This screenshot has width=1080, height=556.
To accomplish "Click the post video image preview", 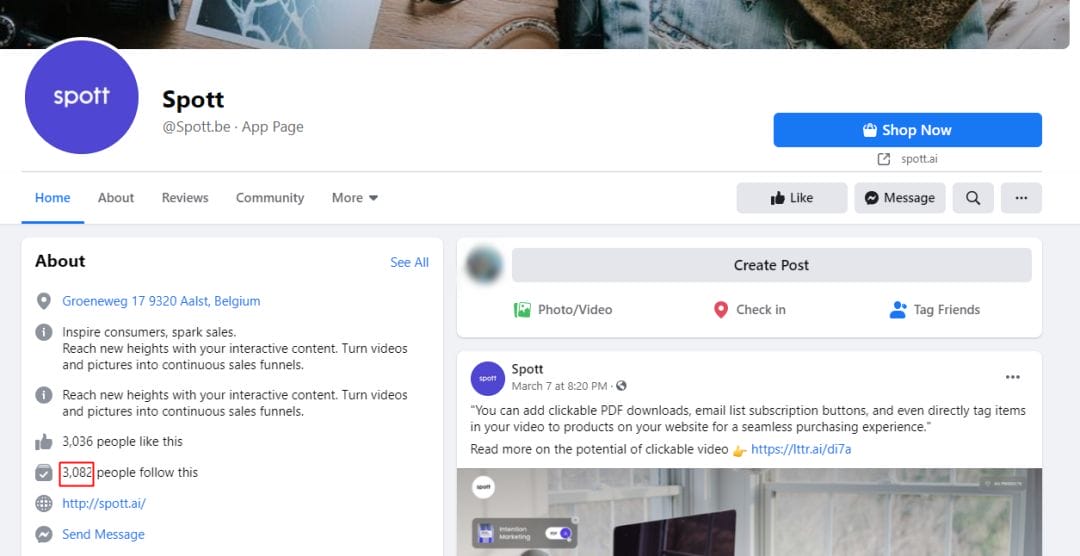I will click(749, 512).
